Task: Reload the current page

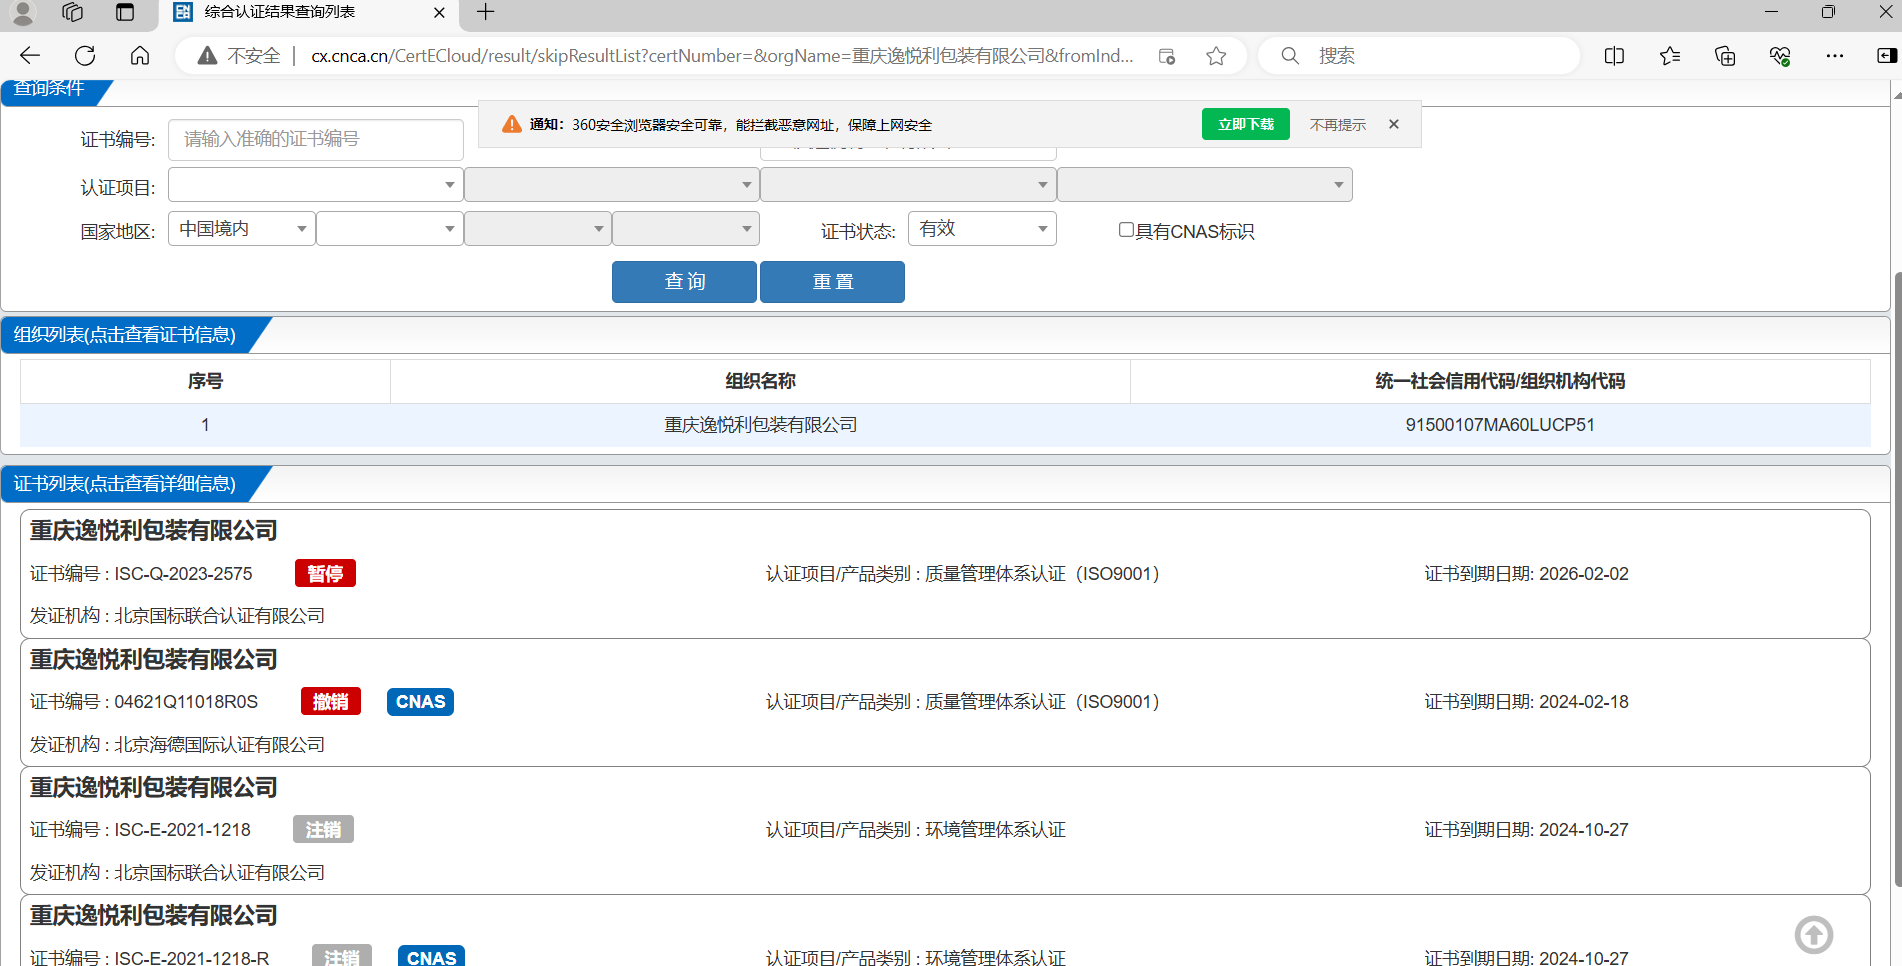Action: point(85,56)
